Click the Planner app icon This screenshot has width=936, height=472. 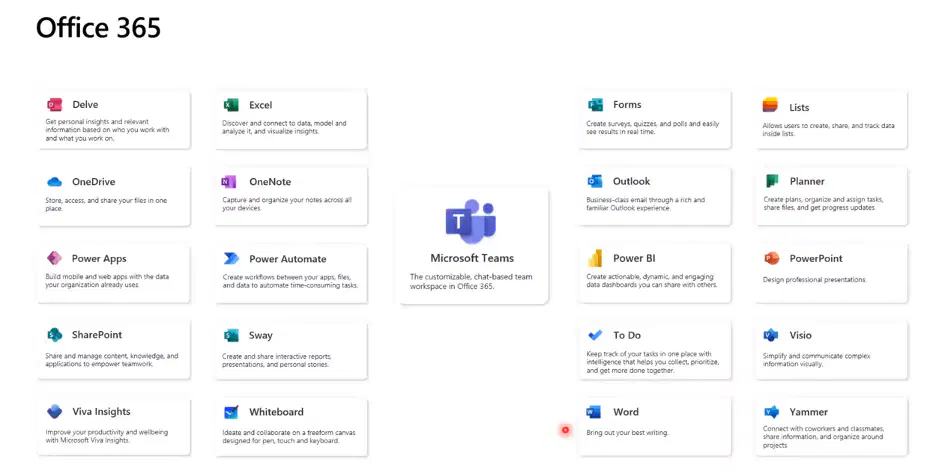tap(772, 181)
